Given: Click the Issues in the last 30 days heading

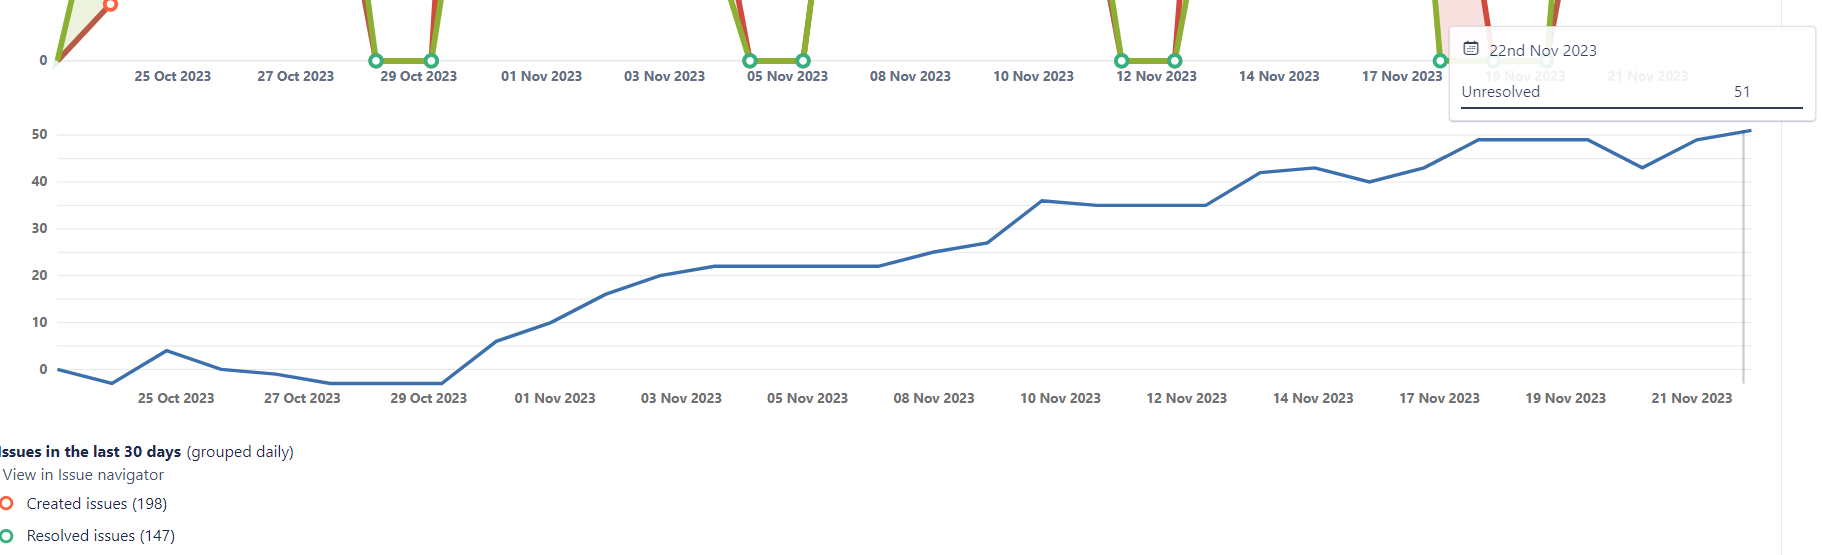Looking at the screenshot, I should (90, 452).
